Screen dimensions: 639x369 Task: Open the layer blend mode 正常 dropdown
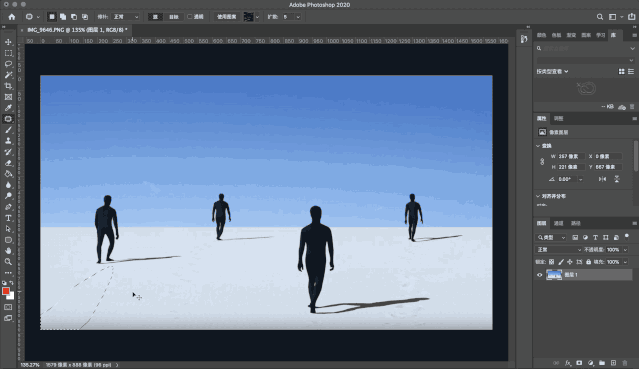(x=558, y=250)
